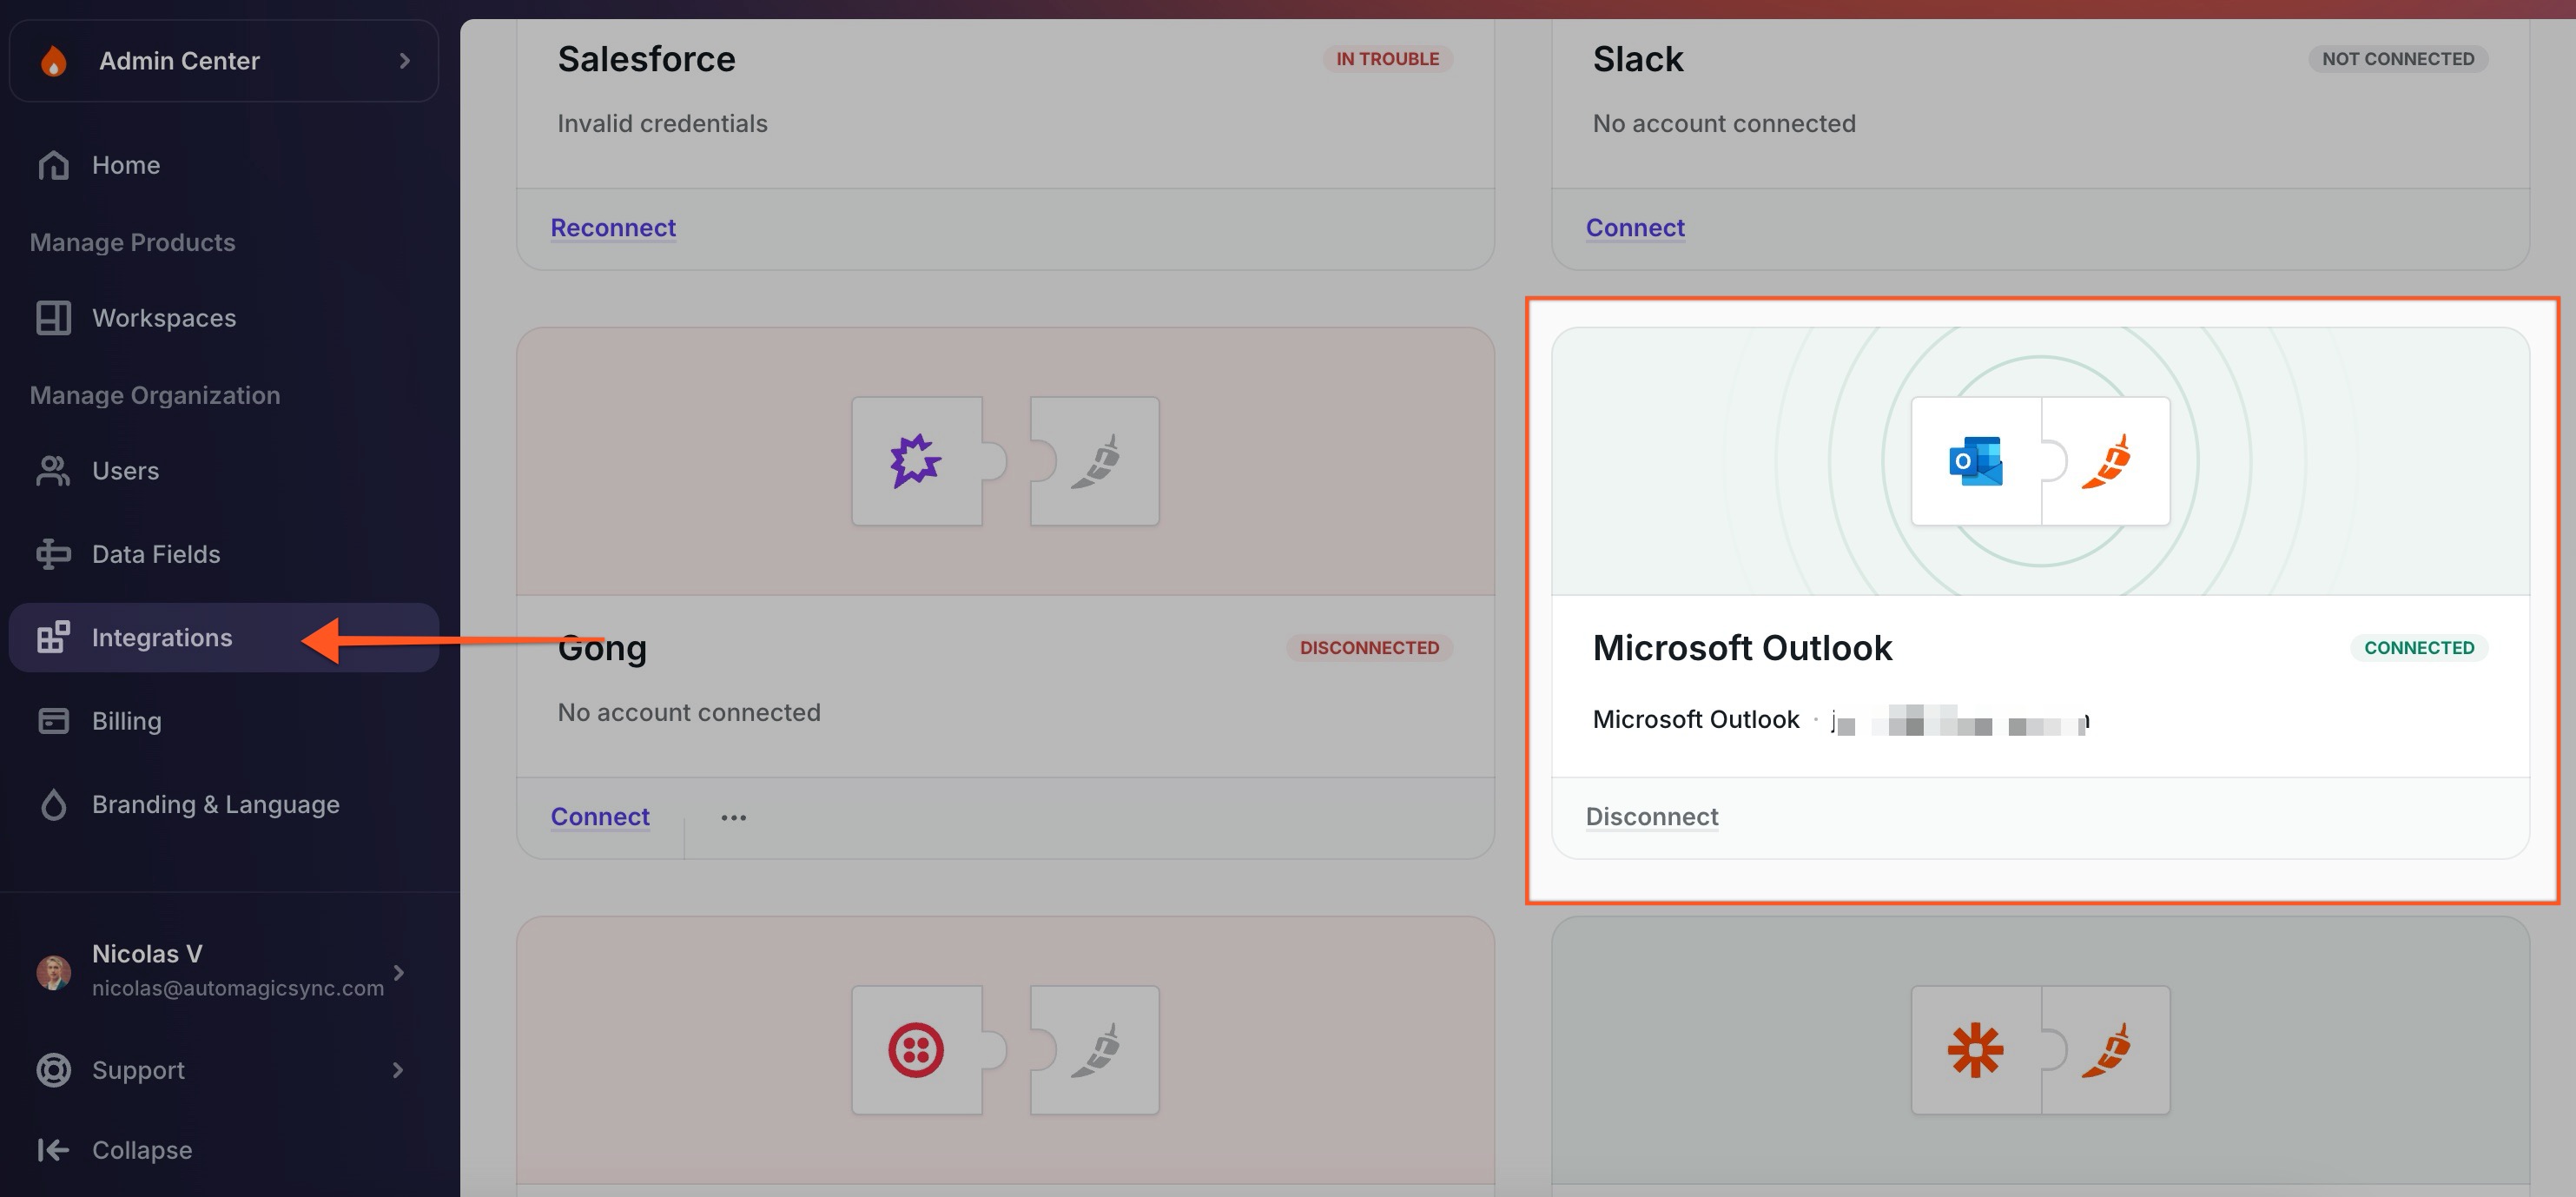This screenshot has height=1197, width=2576.
Task: Click the Microsoft Outlook logo icon
Action: click(x=1975, y=461)
